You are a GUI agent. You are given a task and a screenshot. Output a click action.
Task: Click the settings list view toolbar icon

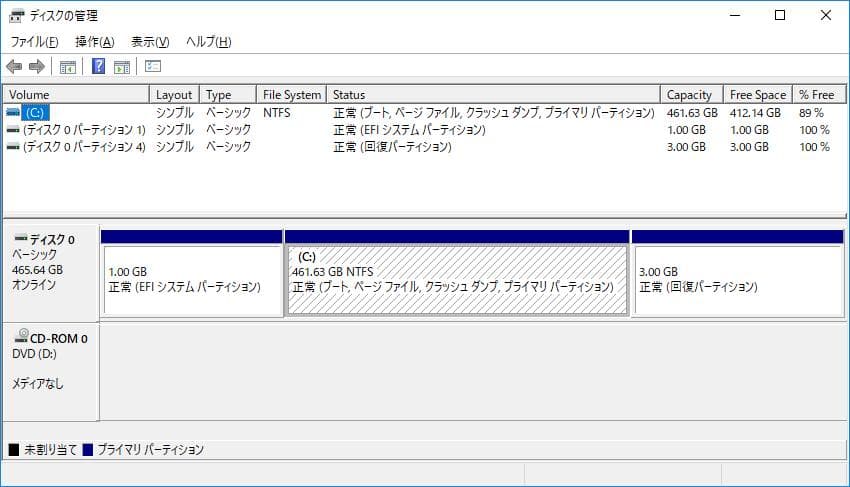[153, 66]
